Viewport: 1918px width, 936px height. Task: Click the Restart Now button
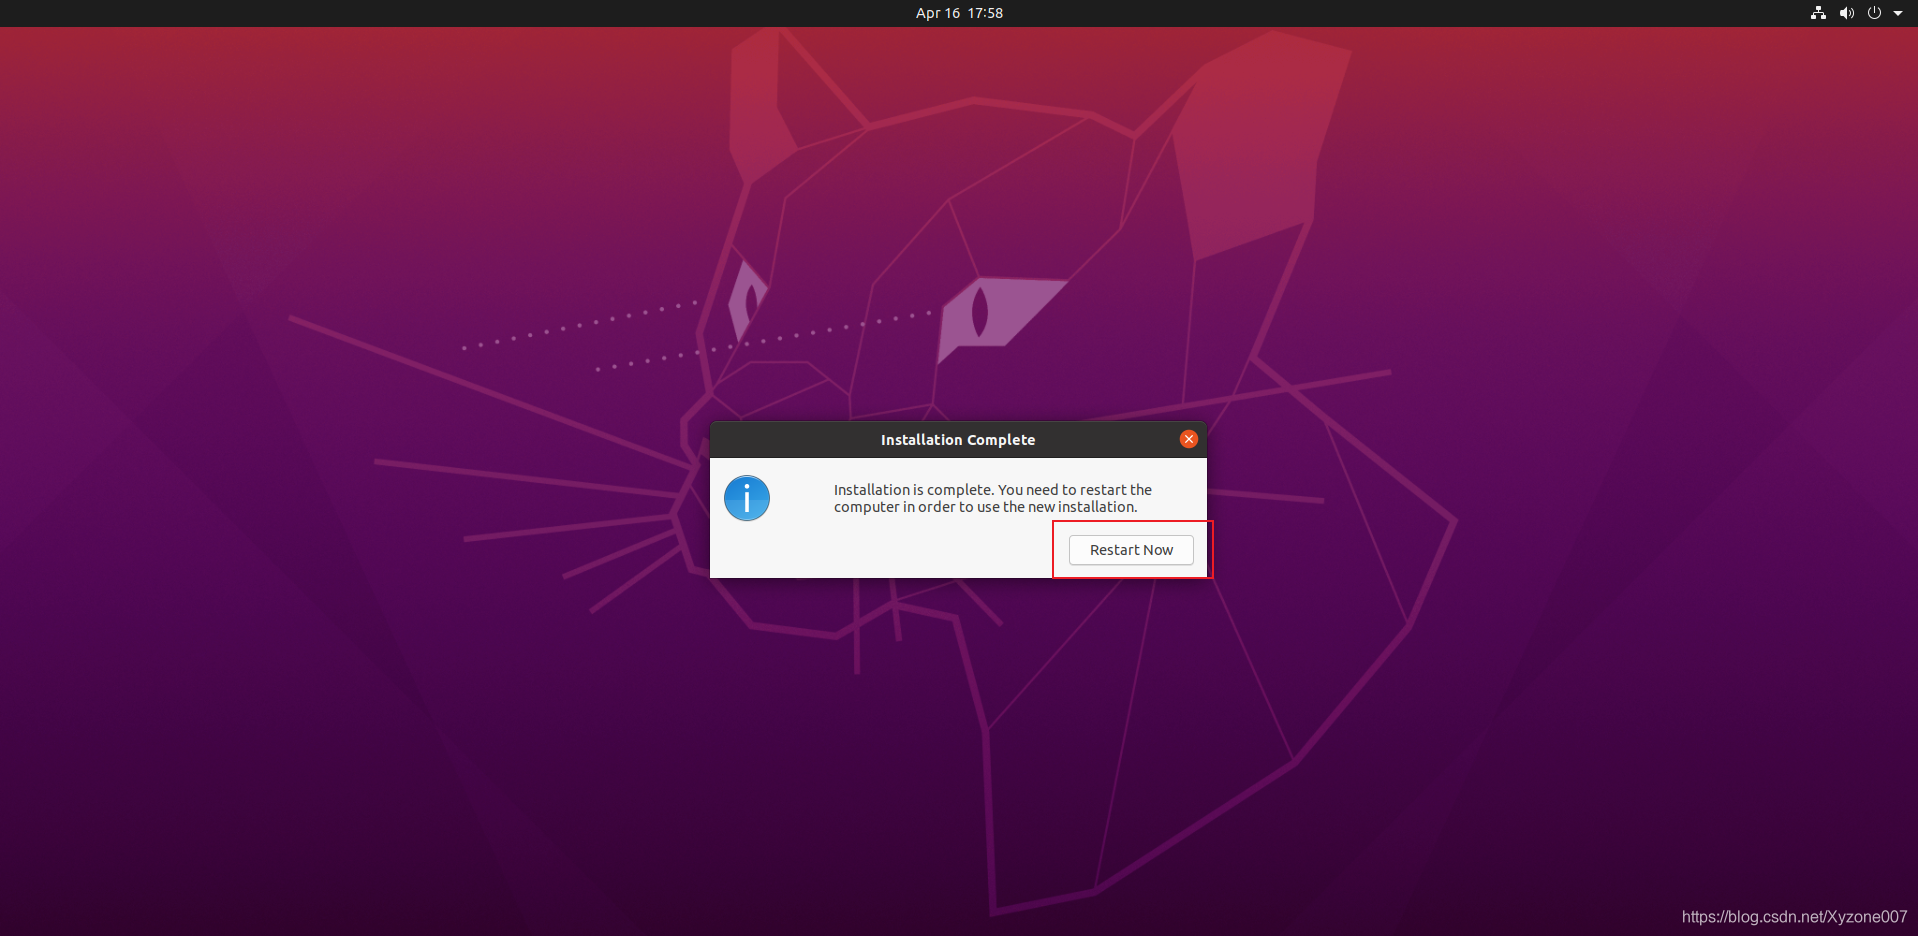point(1131,550)
